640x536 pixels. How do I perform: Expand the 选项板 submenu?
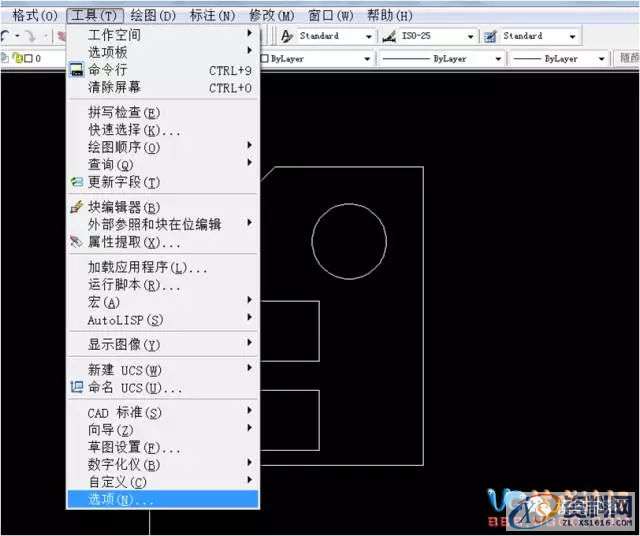(x=162, y=52)
